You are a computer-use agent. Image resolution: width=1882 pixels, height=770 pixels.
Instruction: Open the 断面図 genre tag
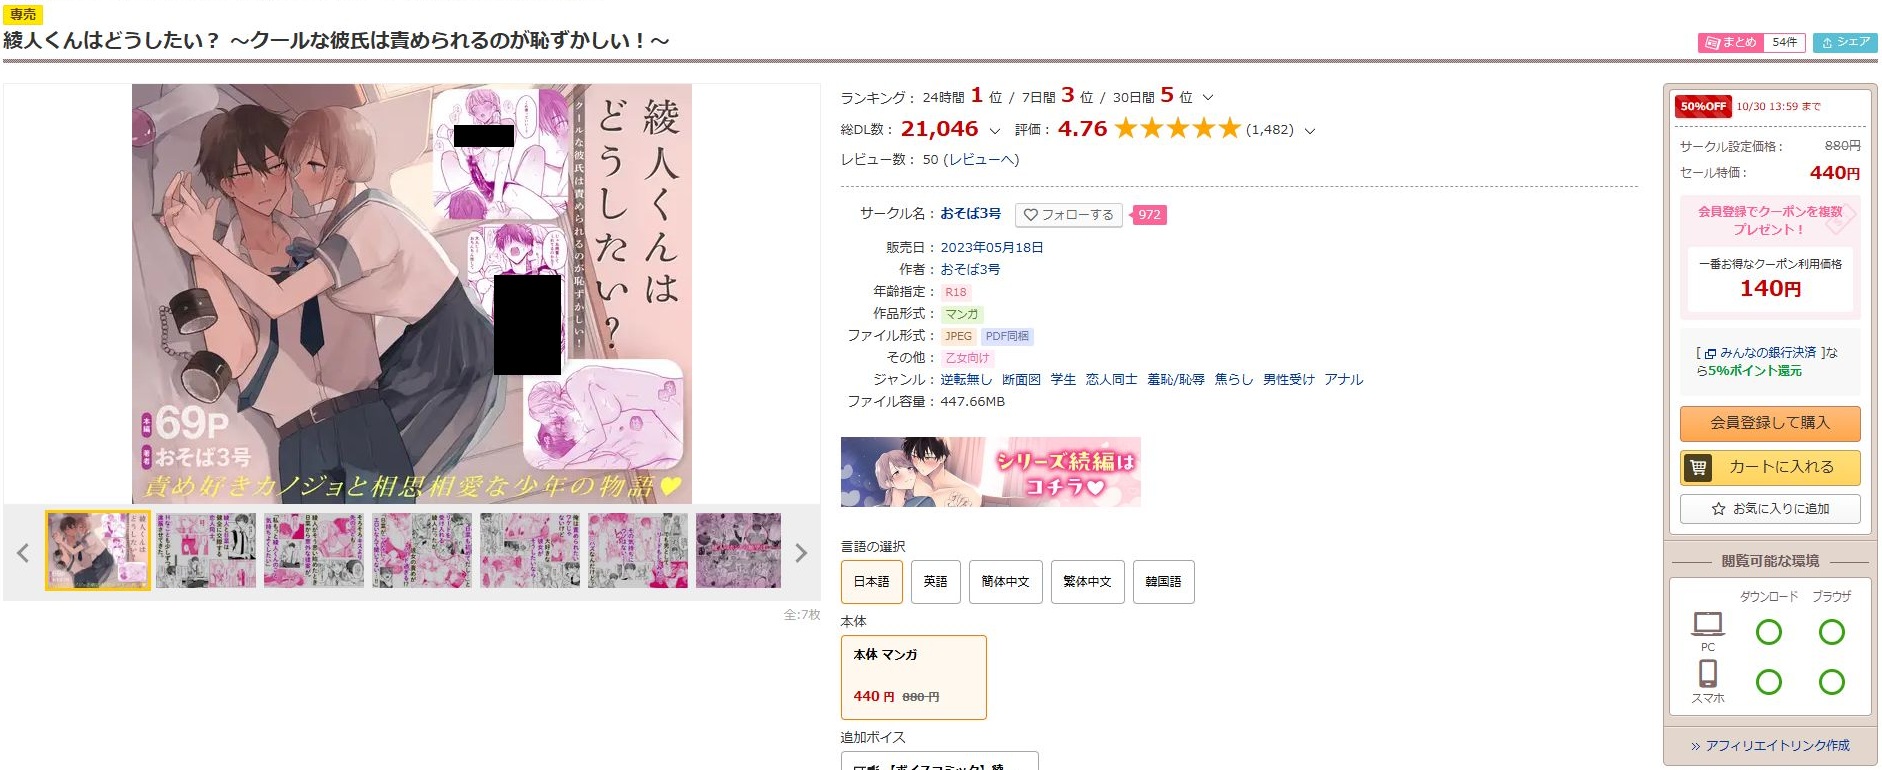[x=1021, y=380]
